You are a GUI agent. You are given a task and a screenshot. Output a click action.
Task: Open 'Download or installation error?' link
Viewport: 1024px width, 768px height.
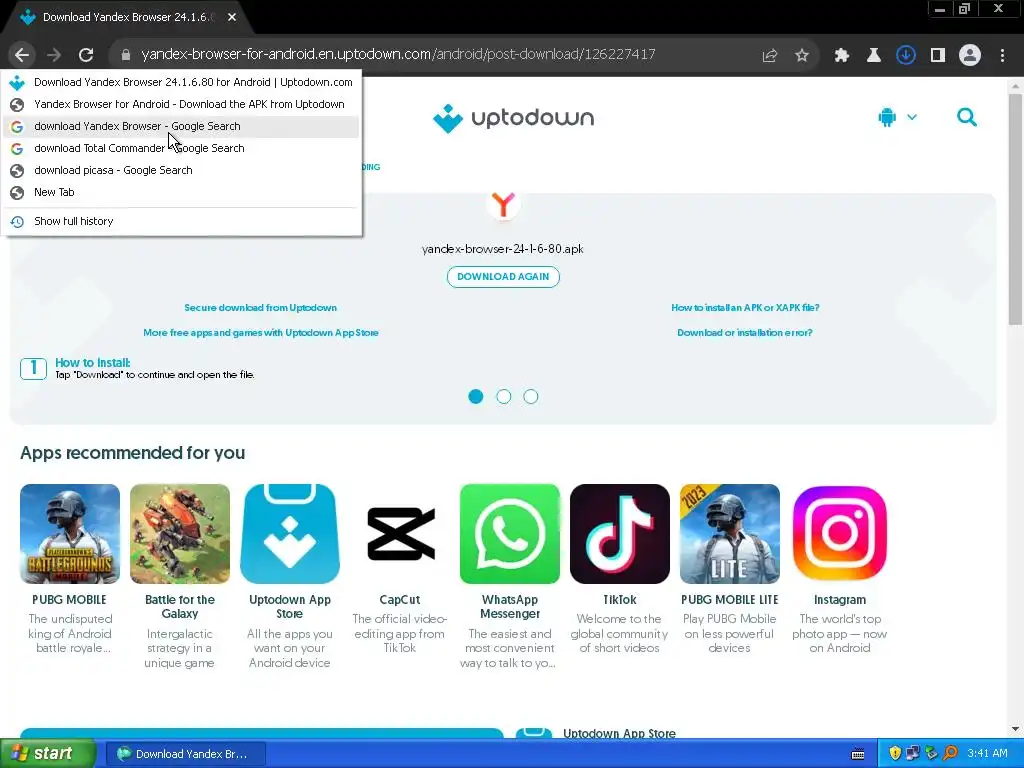(745, 332)
